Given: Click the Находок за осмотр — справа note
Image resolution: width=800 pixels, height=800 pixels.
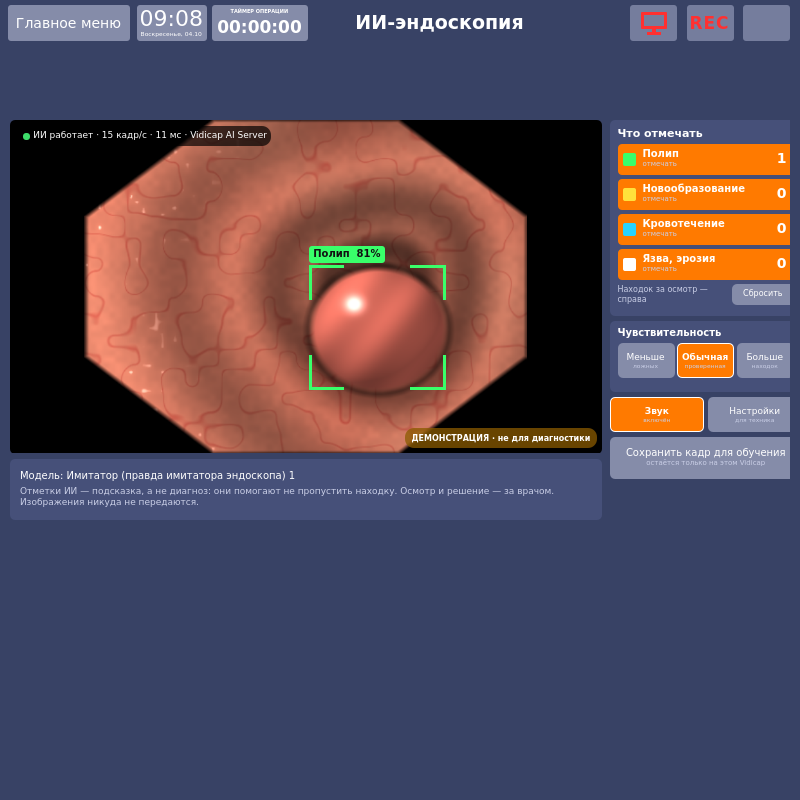Looking at the screenshot, I should click(x=662, y=294).
